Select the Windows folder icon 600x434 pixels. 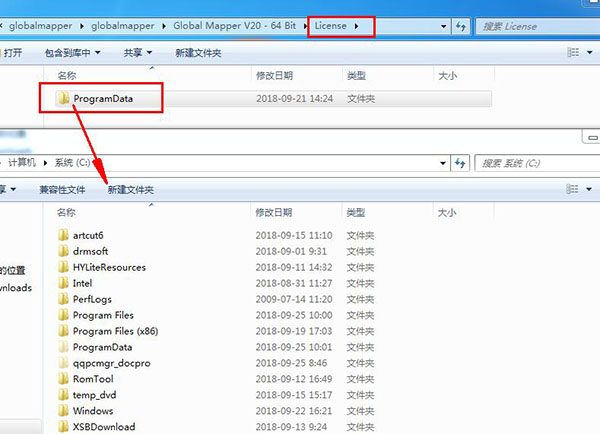[x=64, y=411]
